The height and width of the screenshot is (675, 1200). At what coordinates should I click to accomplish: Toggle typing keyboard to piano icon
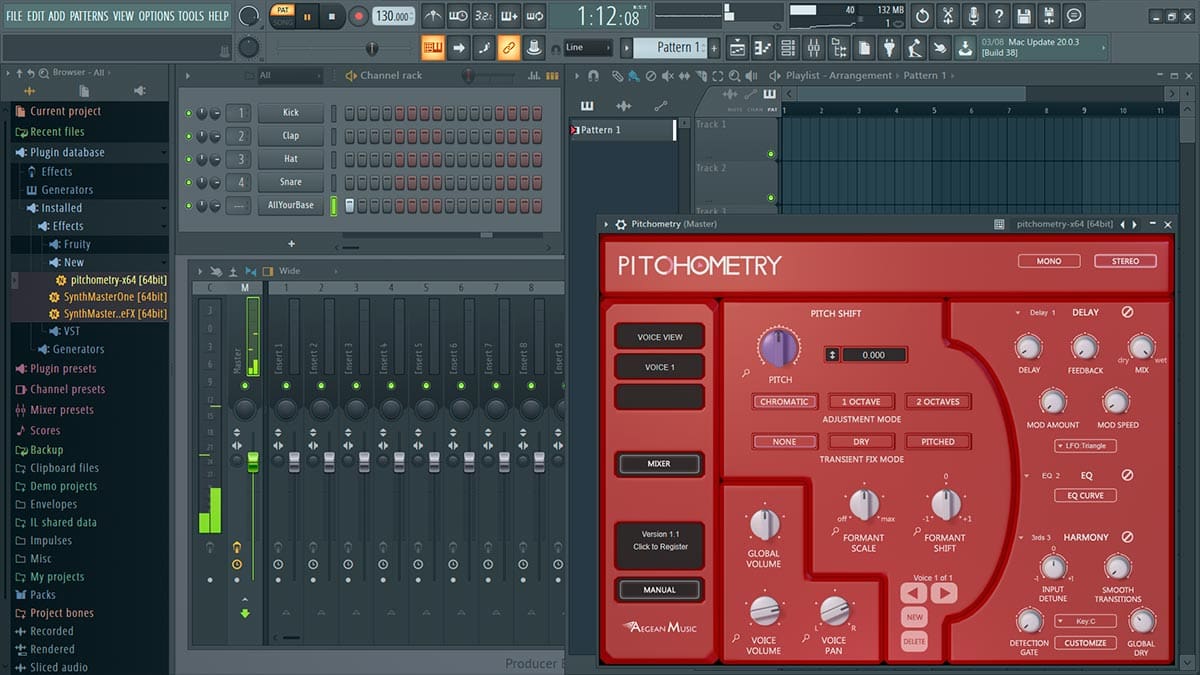pyautogui.click(x=433, y=47)
